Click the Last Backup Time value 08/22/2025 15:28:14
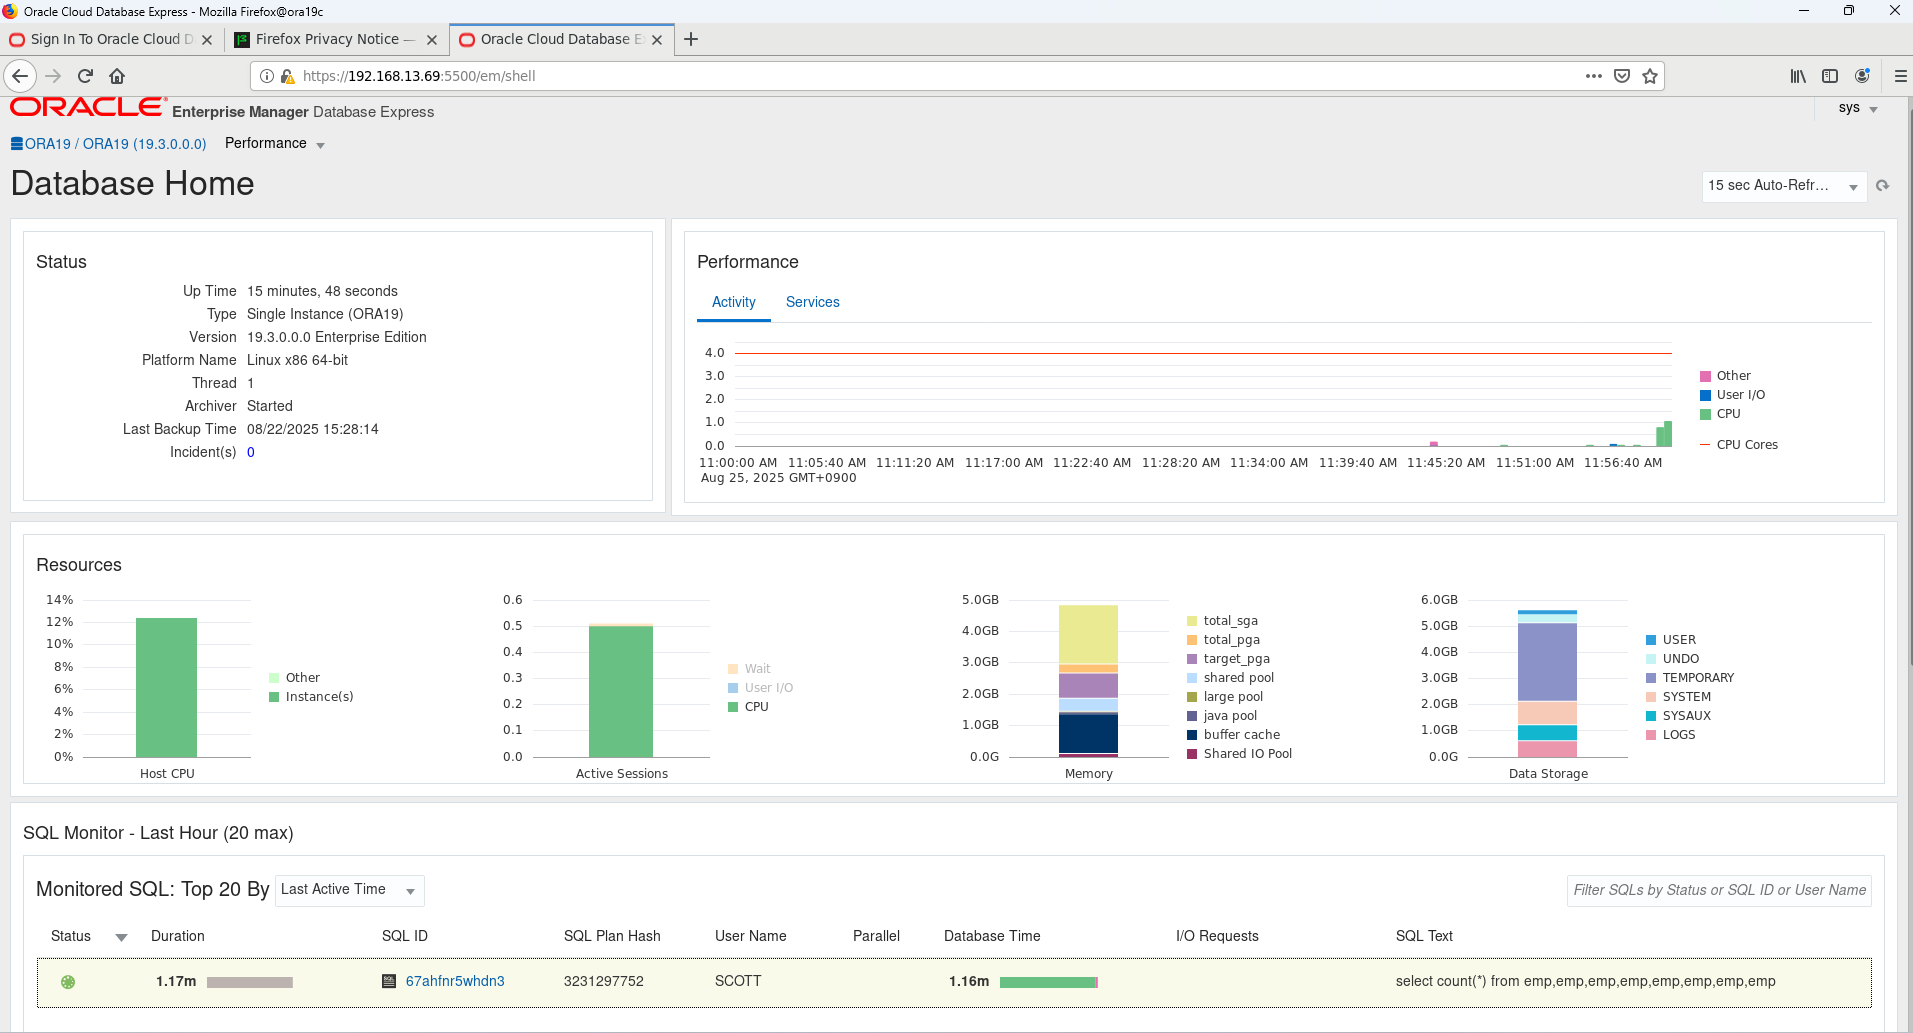The image size is (1913, 1033). point(313,429)
